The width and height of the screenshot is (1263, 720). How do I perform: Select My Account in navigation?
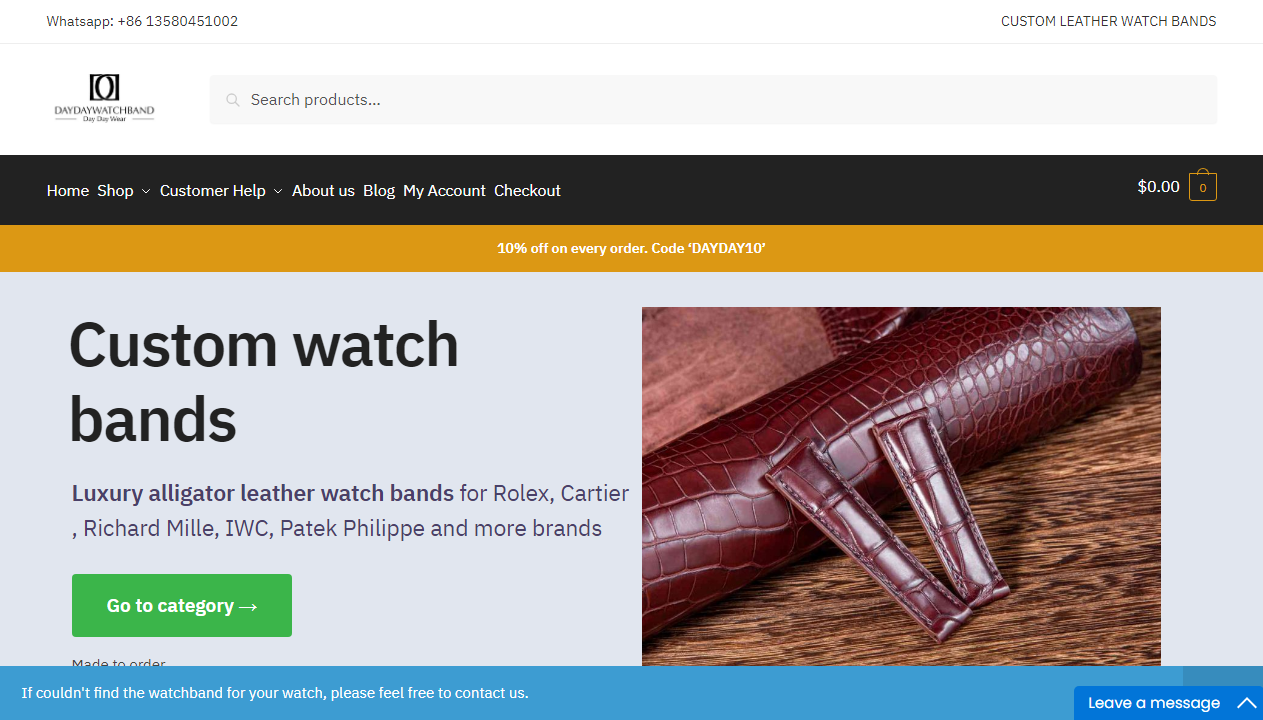pyautogui.click(x=444, y=190)
